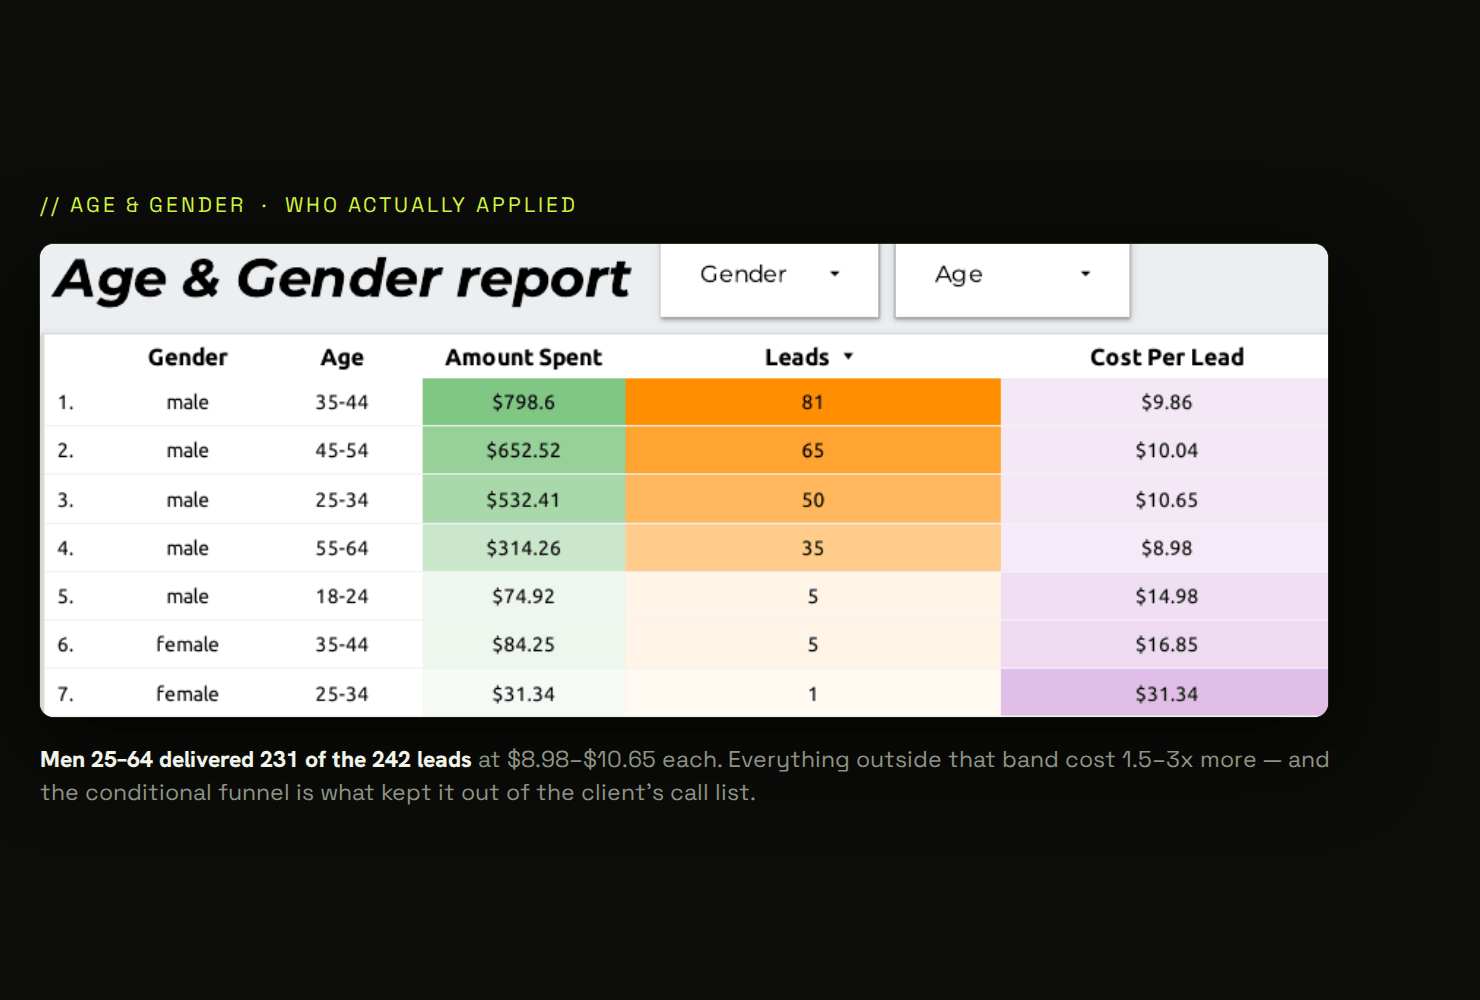1480x1000 pixels.
Task: Select the $16.85 cost per lead cell
Action: (x=1165, y=644)
